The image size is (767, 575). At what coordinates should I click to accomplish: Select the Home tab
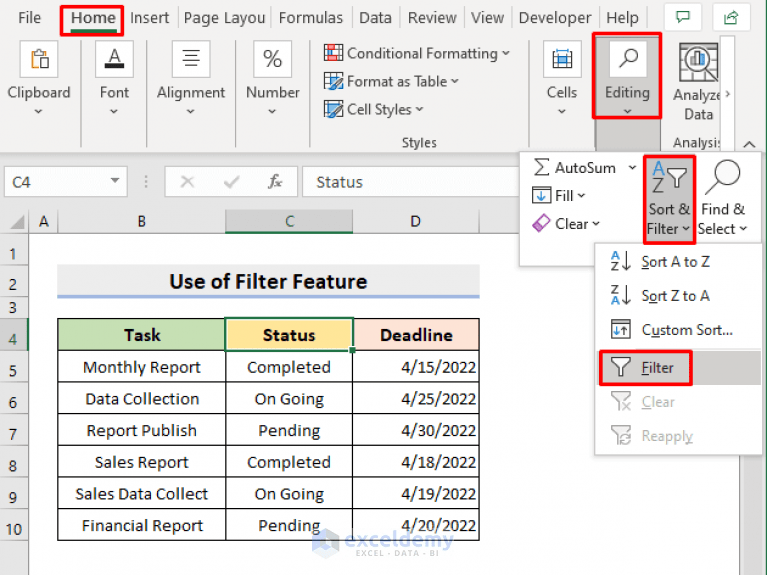click(92, 20)
